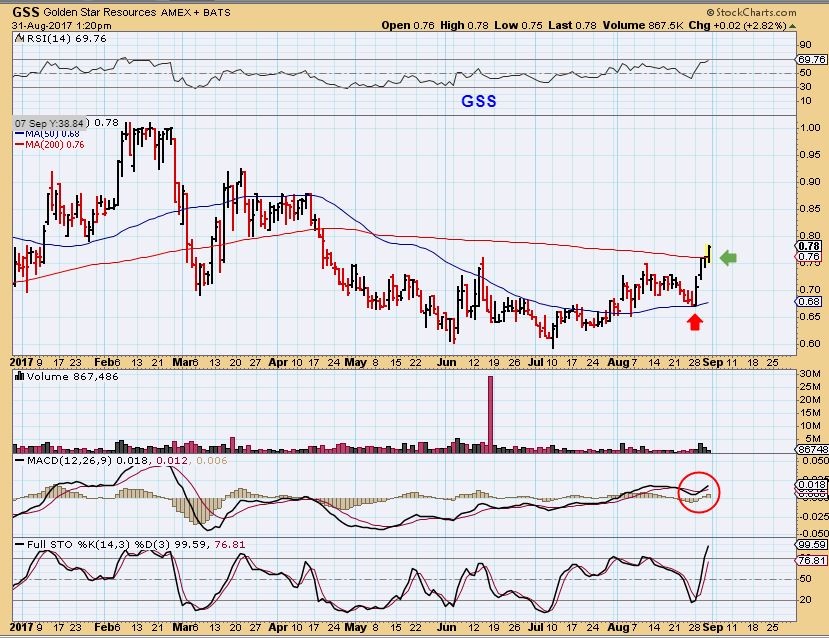Click the green left arrow beside the latest price
This screenshot has height=638, width=829.
coord(728,258)
